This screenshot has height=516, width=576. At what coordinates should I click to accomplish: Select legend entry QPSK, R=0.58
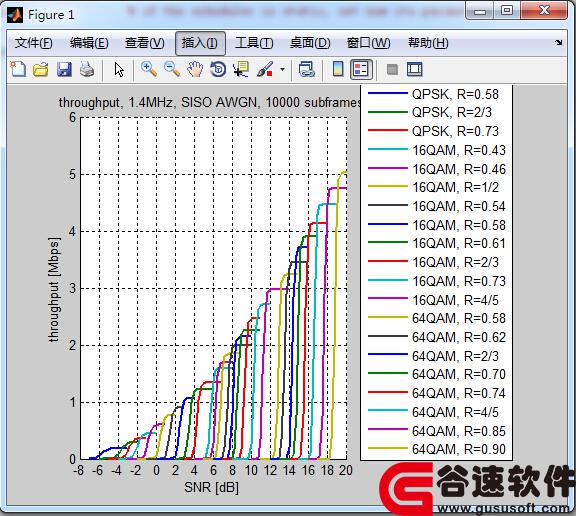433,94
